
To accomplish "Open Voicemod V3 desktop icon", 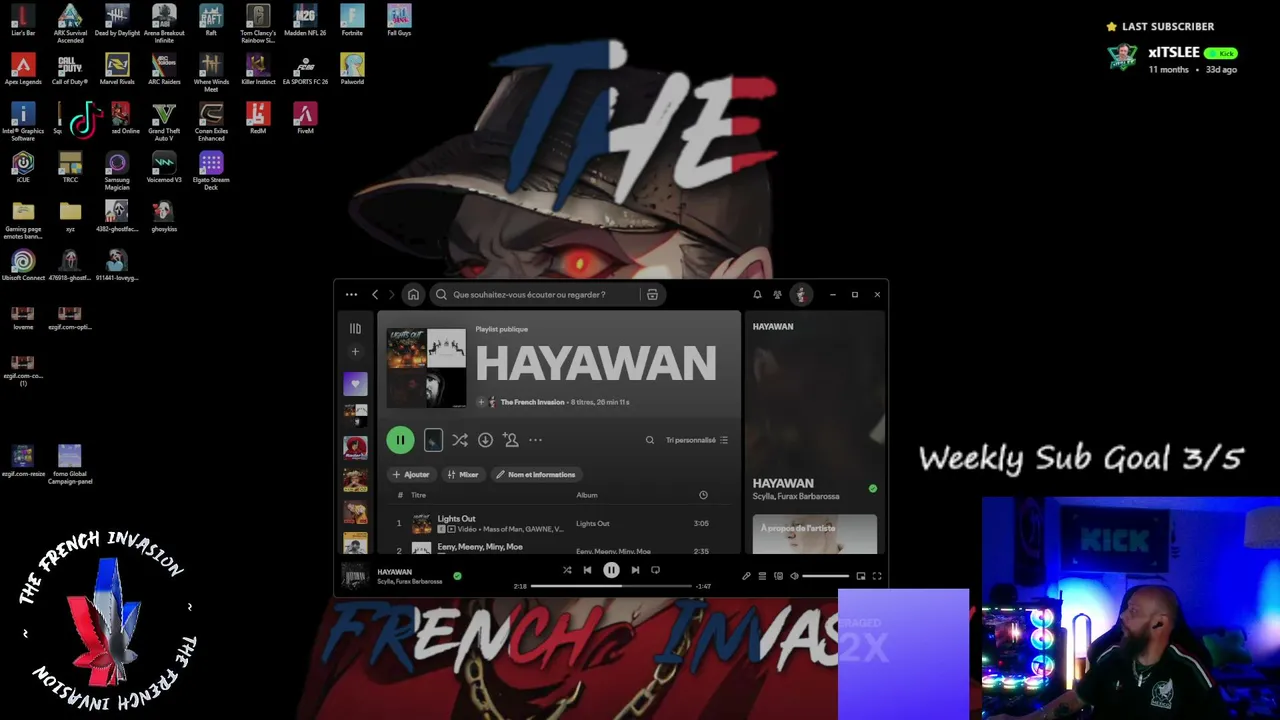I will pos(164,167).
